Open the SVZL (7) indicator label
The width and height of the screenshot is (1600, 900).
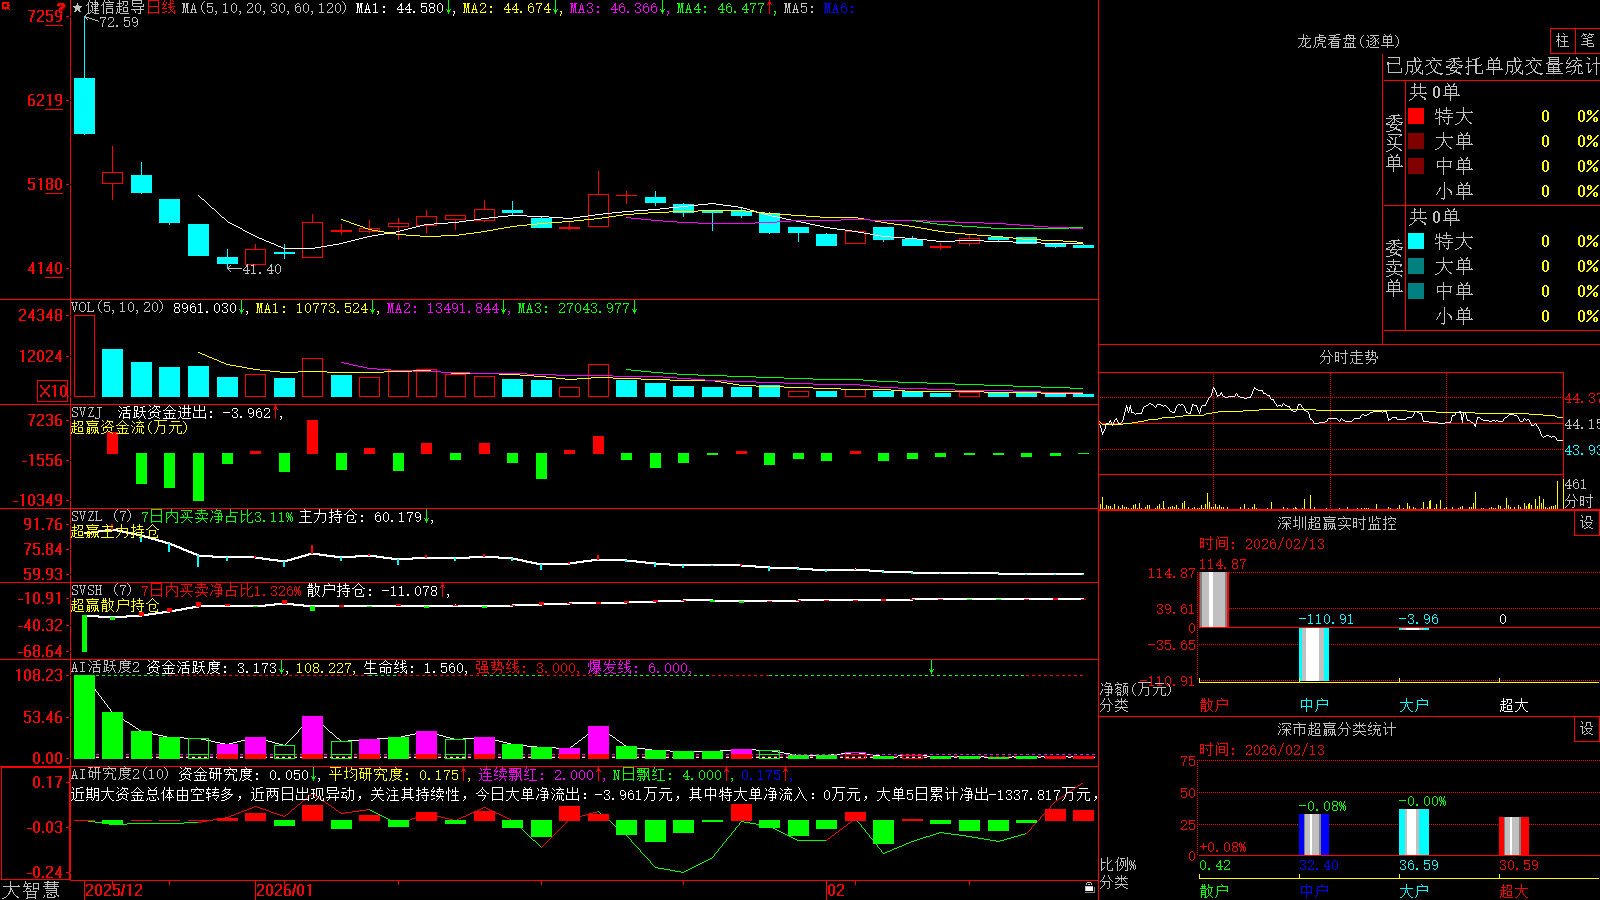[x=101, y=517]
